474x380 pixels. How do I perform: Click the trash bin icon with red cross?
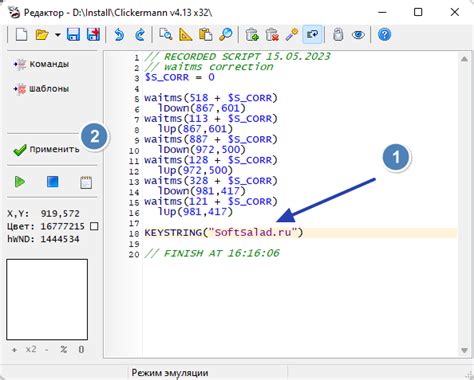point(272,35)
